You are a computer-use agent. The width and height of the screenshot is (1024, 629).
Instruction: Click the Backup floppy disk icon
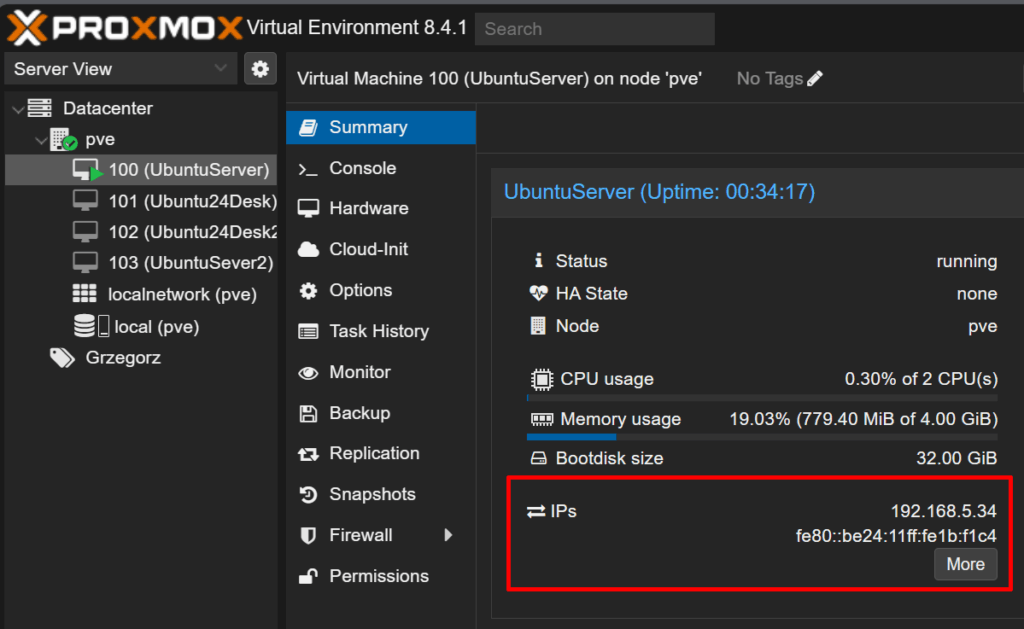pyautogui.click(x=308, y=413)
